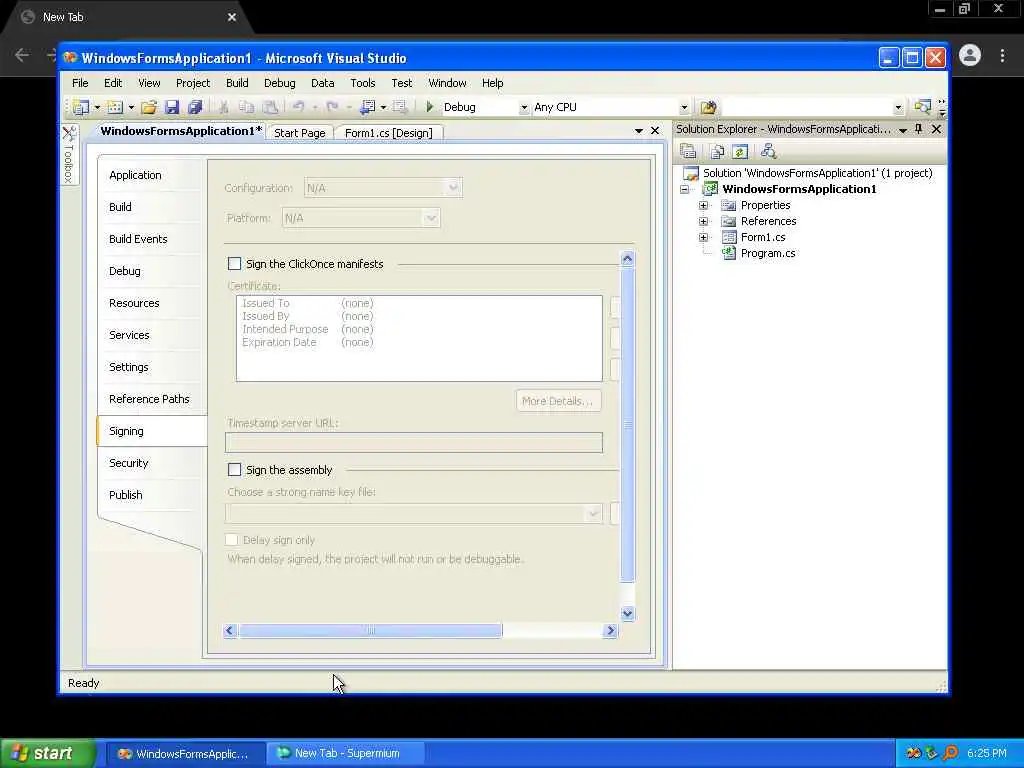Click the disabled Delay sign only checkbox
Screen dimensions: 1024x768
(231, 539)
